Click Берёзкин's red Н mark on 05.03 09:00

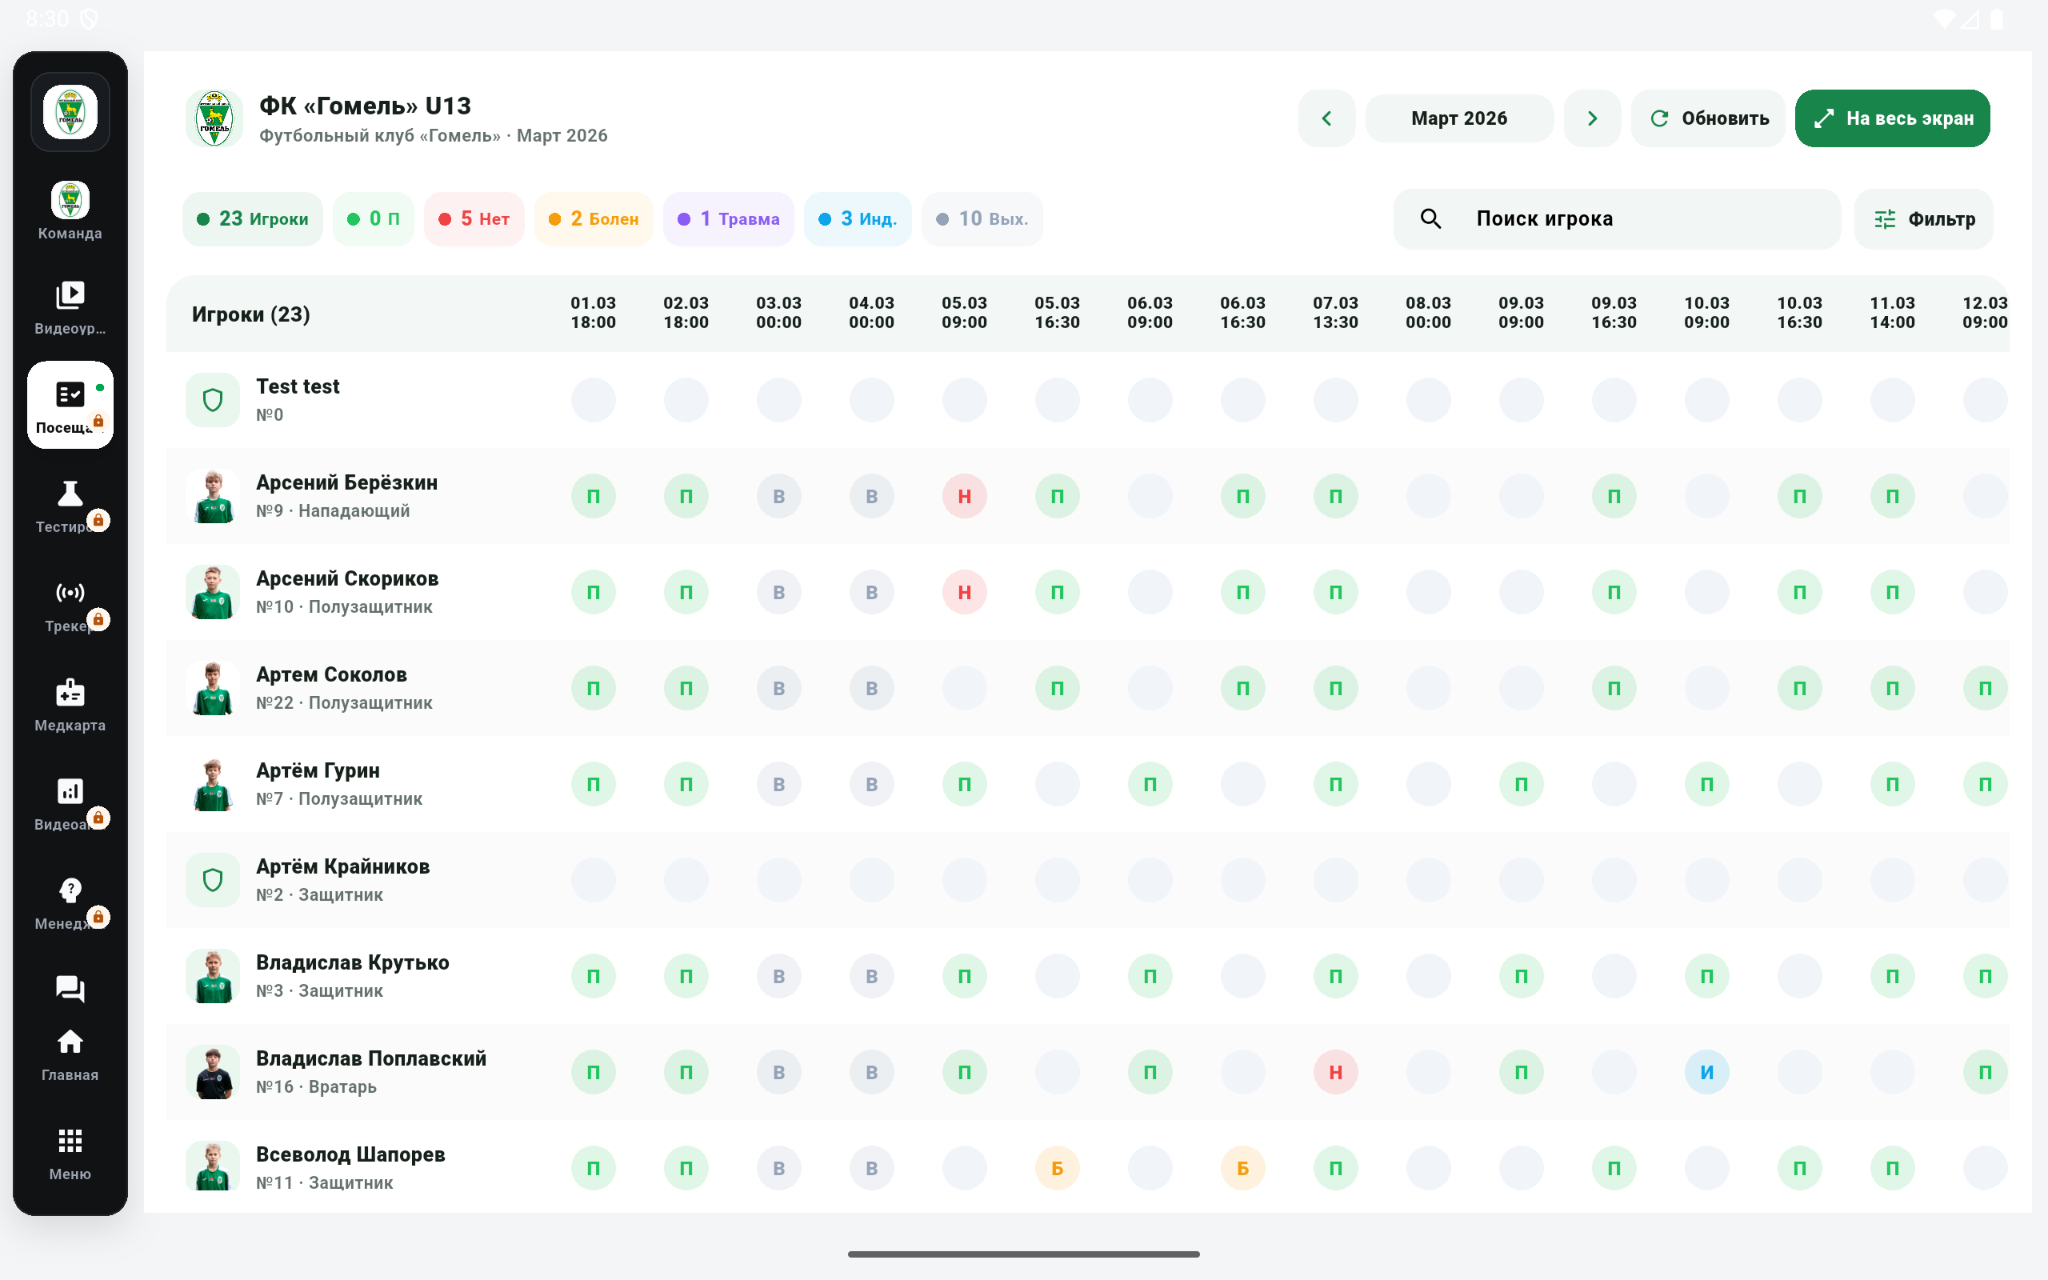[965, 496]
